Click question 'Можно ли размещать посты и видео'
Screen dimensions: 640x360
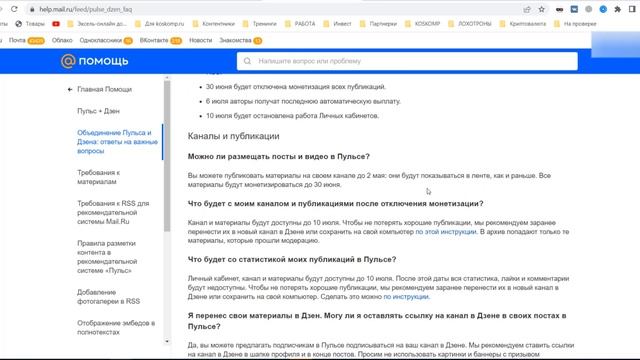click(x=278, y=156)
